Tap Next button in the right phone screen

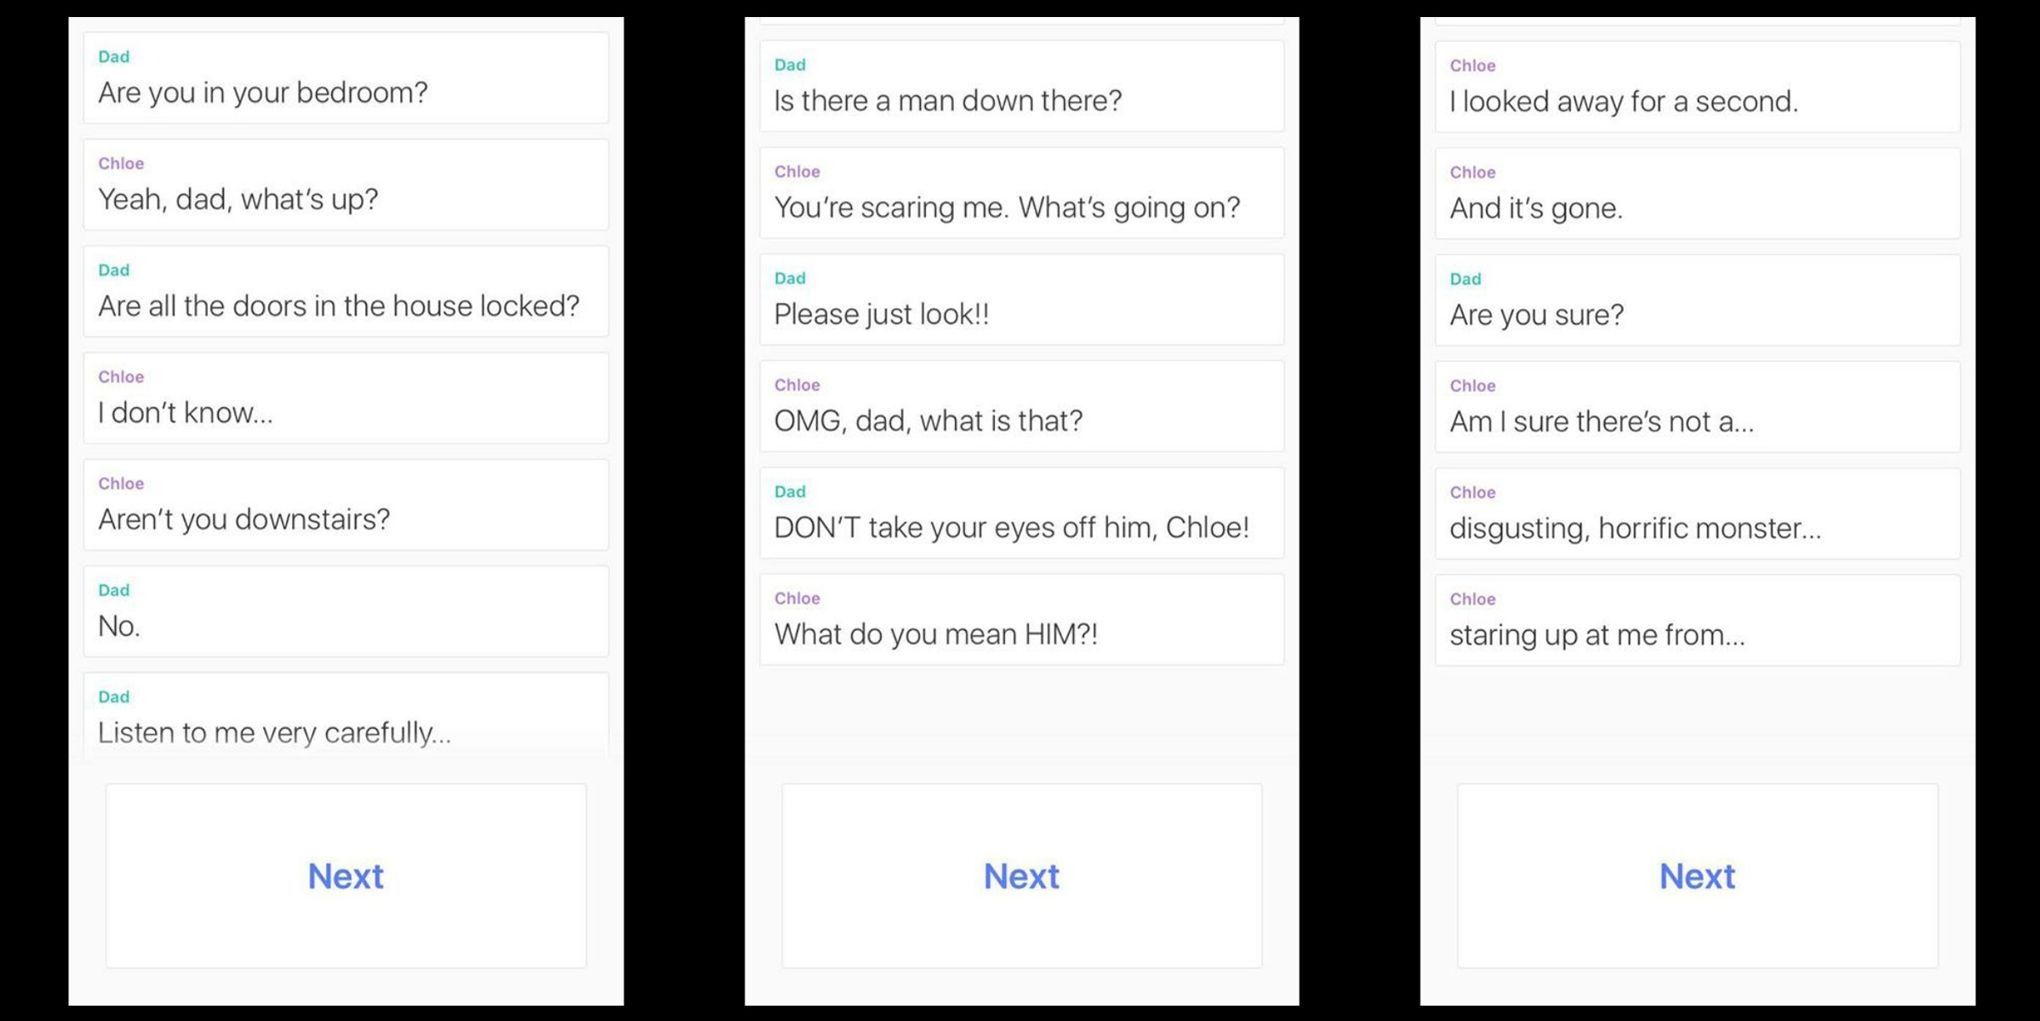[1697, 876]
